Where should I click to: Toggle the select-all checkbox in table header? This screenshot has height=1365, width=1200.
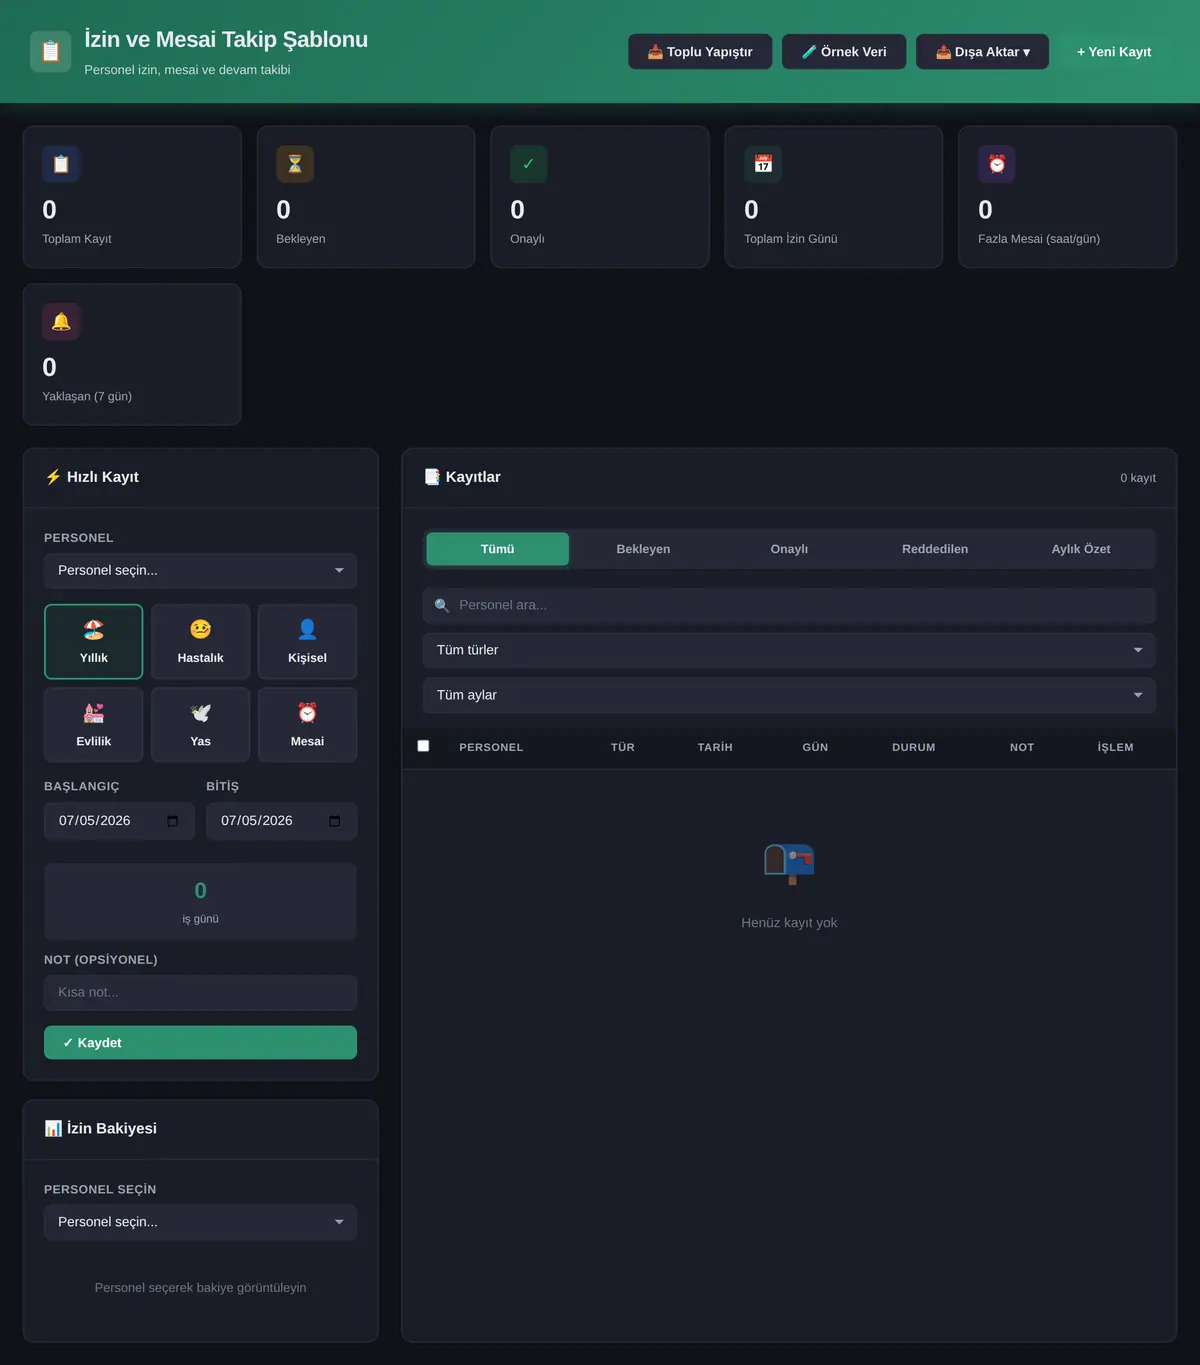(x=423, y=746)
